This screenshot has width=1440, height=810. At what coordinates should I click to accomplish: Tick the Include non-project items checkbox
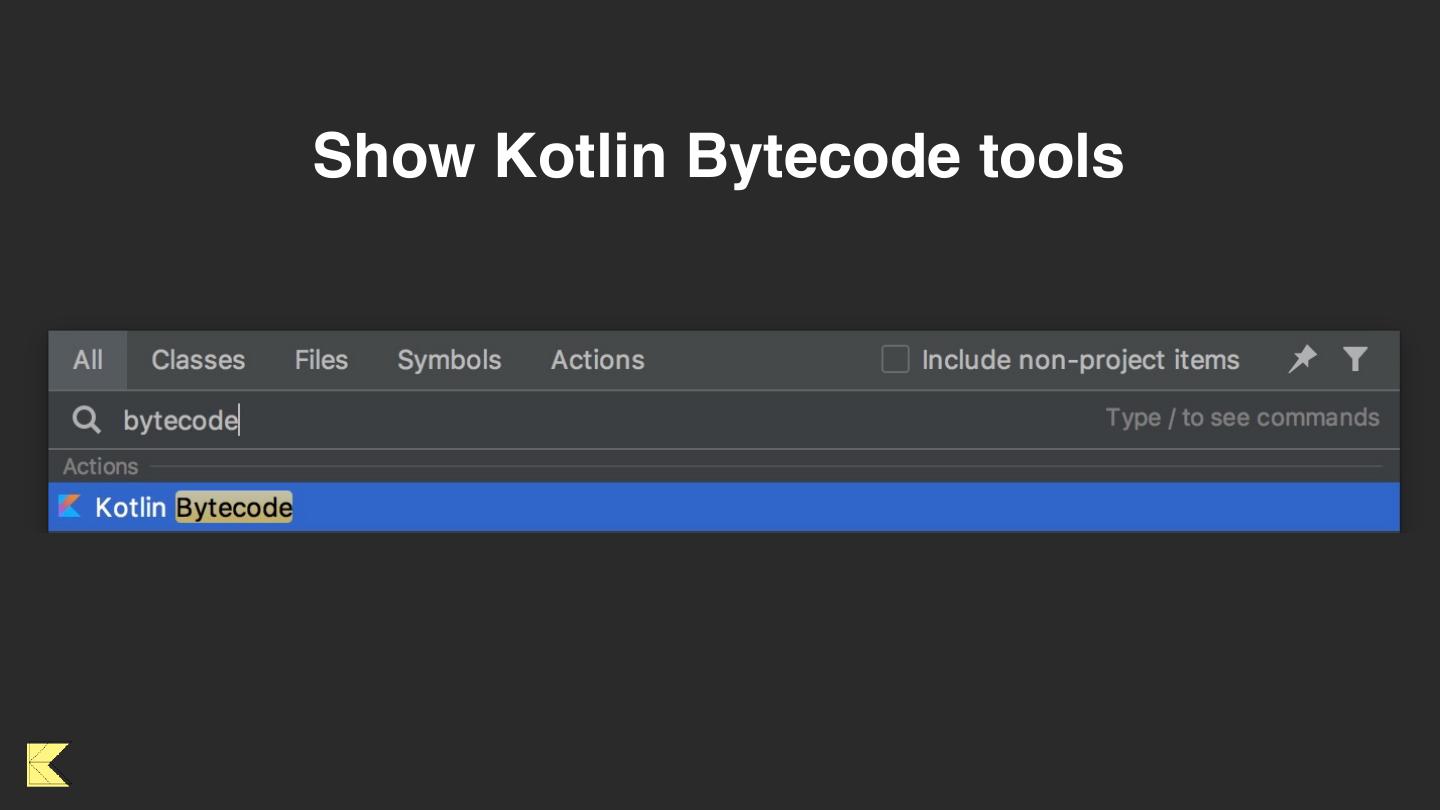[895, 359]
